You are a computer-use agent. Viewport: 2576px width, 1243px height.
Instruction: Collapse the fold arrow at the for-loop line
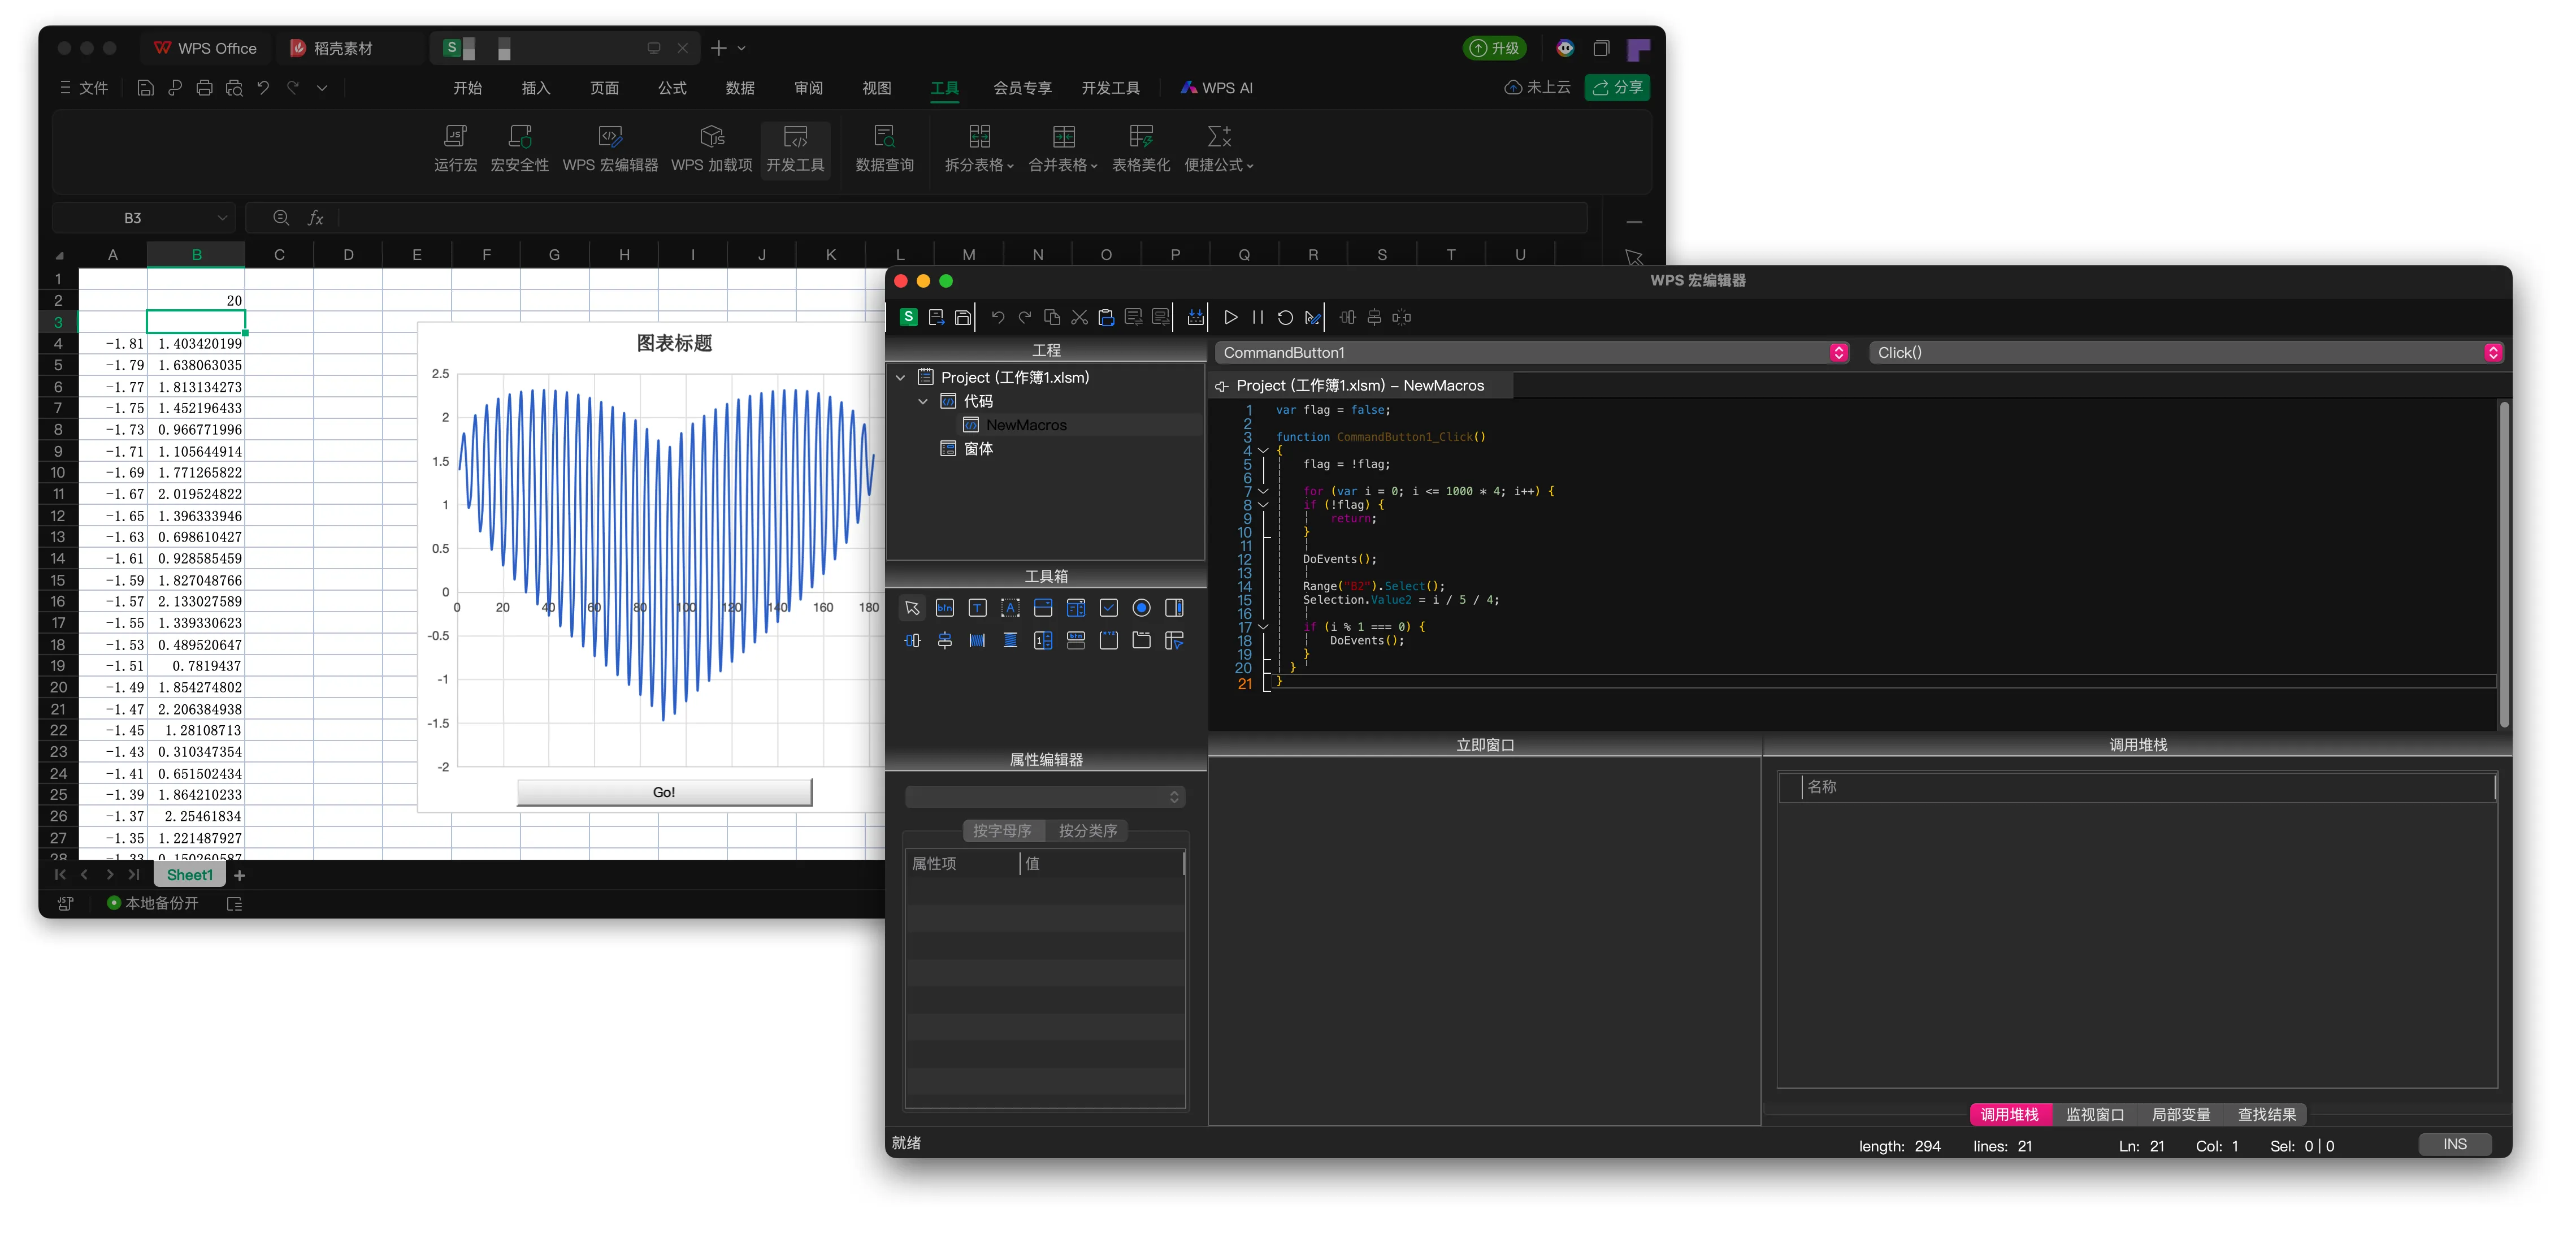click(1263, 491)
